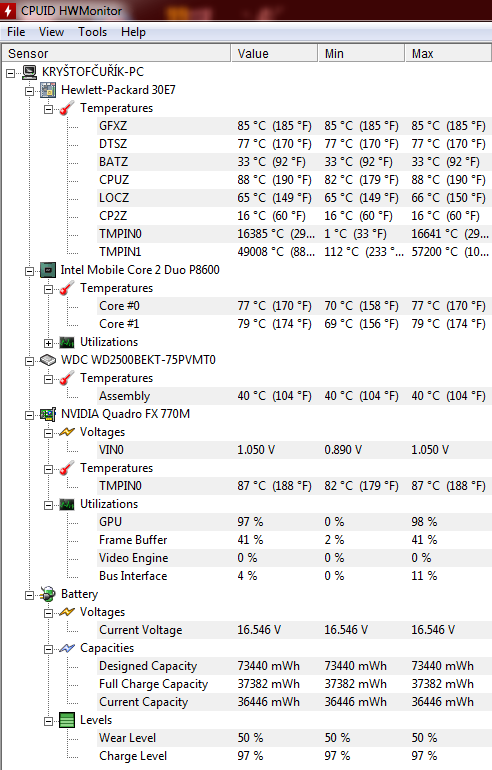
Task: Click the Battery device icon
Action: click(x=48, y=594)
